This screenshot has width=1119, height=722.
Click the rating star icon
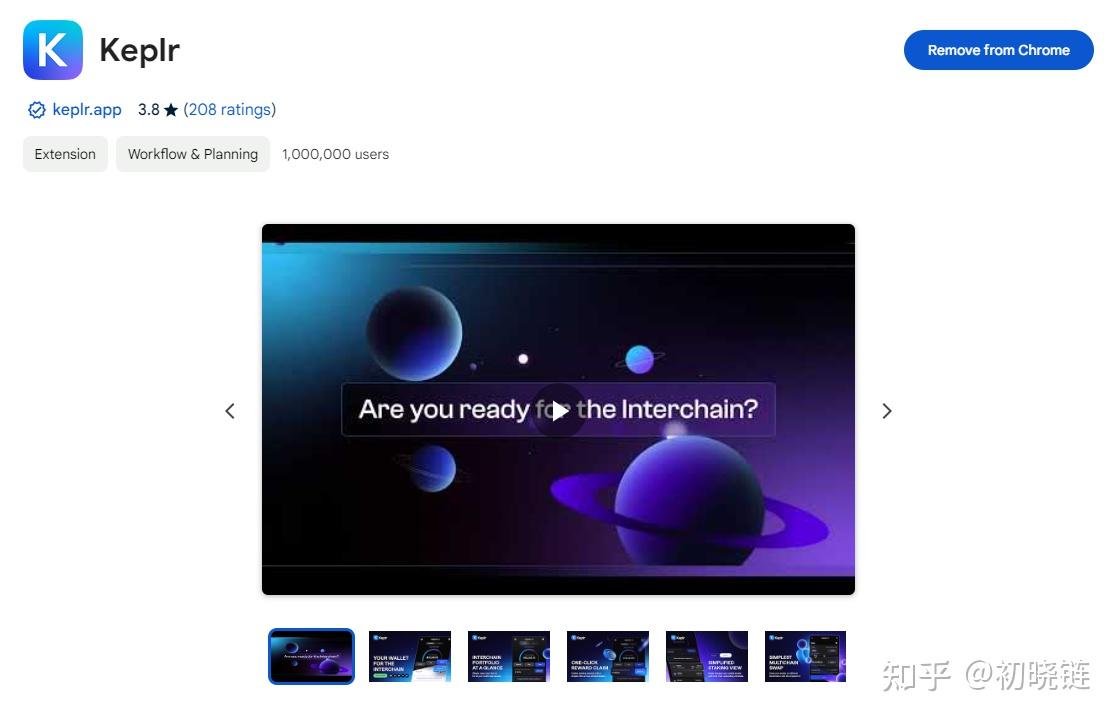[171, 110]
